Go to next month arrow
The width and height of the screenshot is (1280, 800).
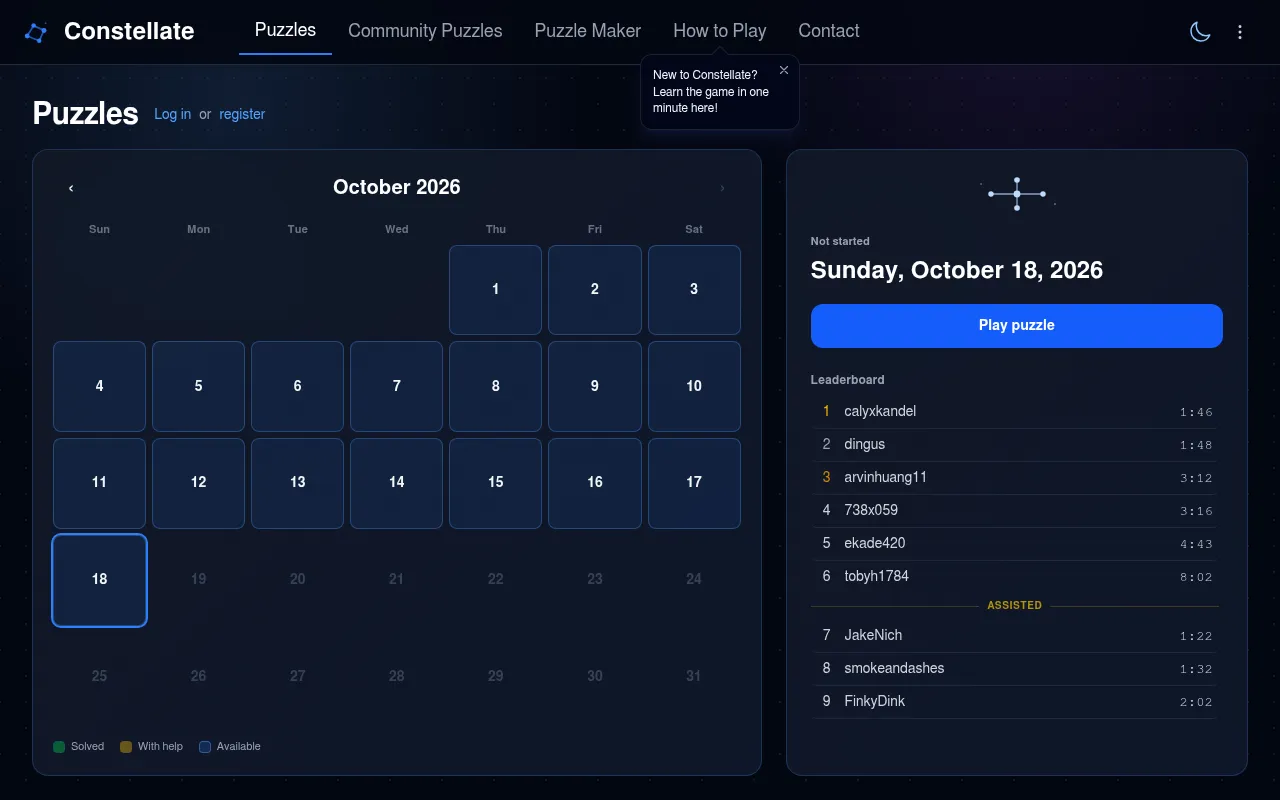point(722,188)
